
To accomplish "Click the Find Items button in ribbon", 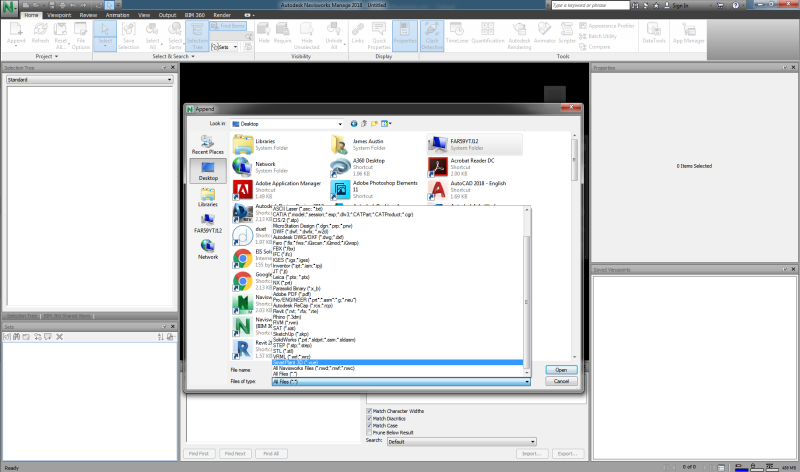I will click(x=228, y=26).
